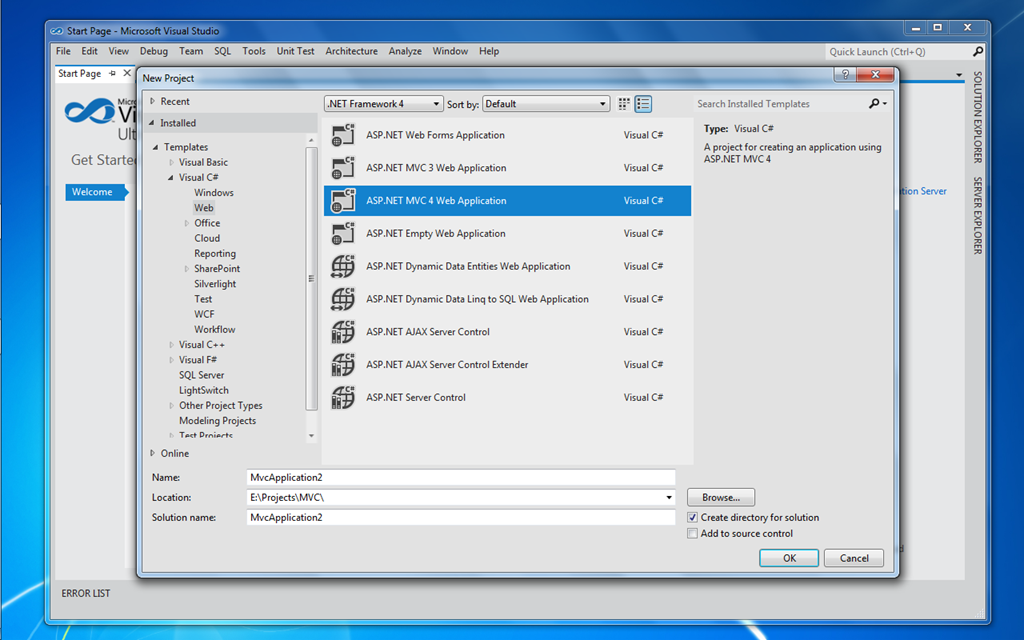Select the Welcome tab on Start Page
Image resolution: width=1024 pixels, height=640 pixels.
(x=95, y=192)
